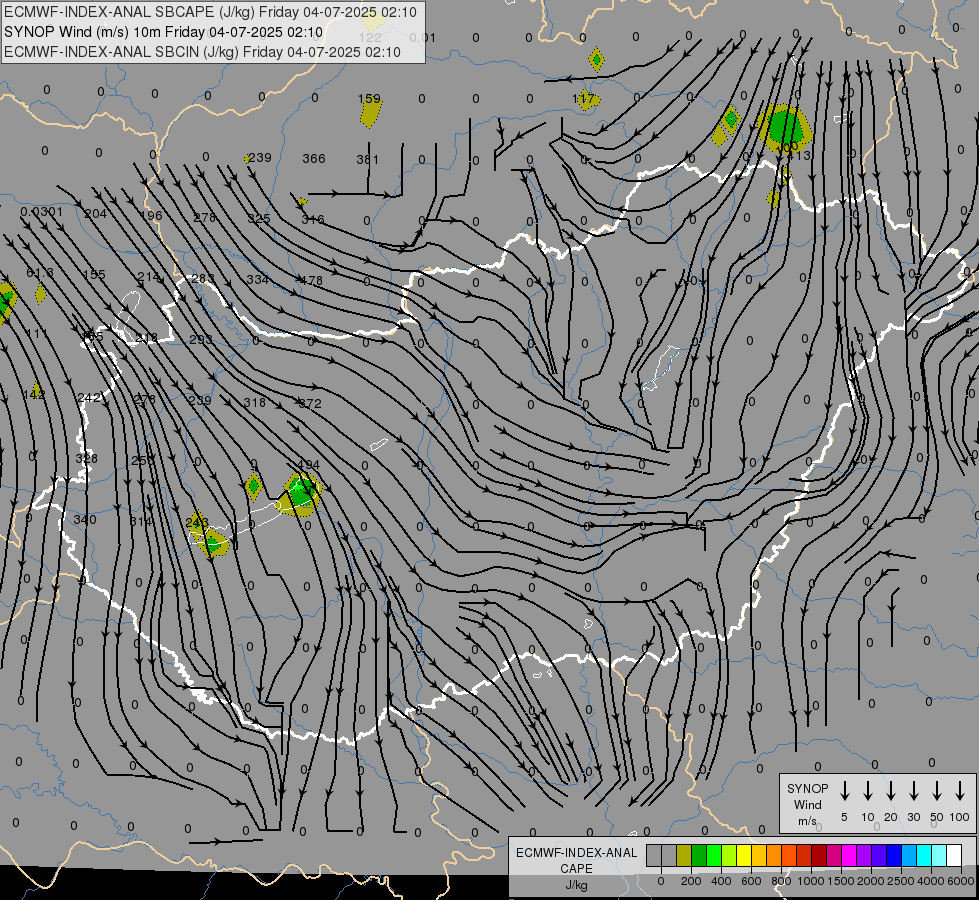The height and width of the screenshot is (900, 979).
Task: Click the CAPE value 366 on map
Action: pos(314,159)
